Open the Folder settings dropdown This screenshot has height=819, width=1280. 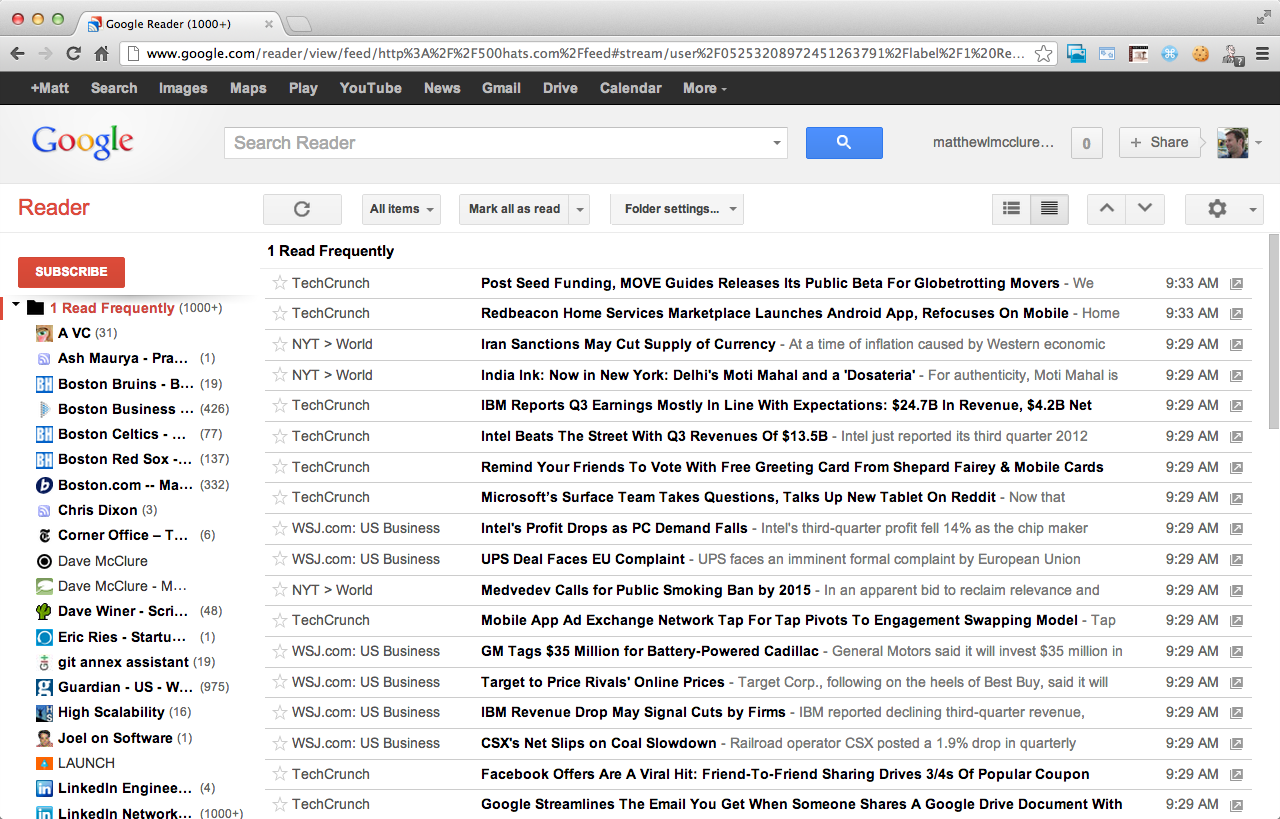(677, 209)
